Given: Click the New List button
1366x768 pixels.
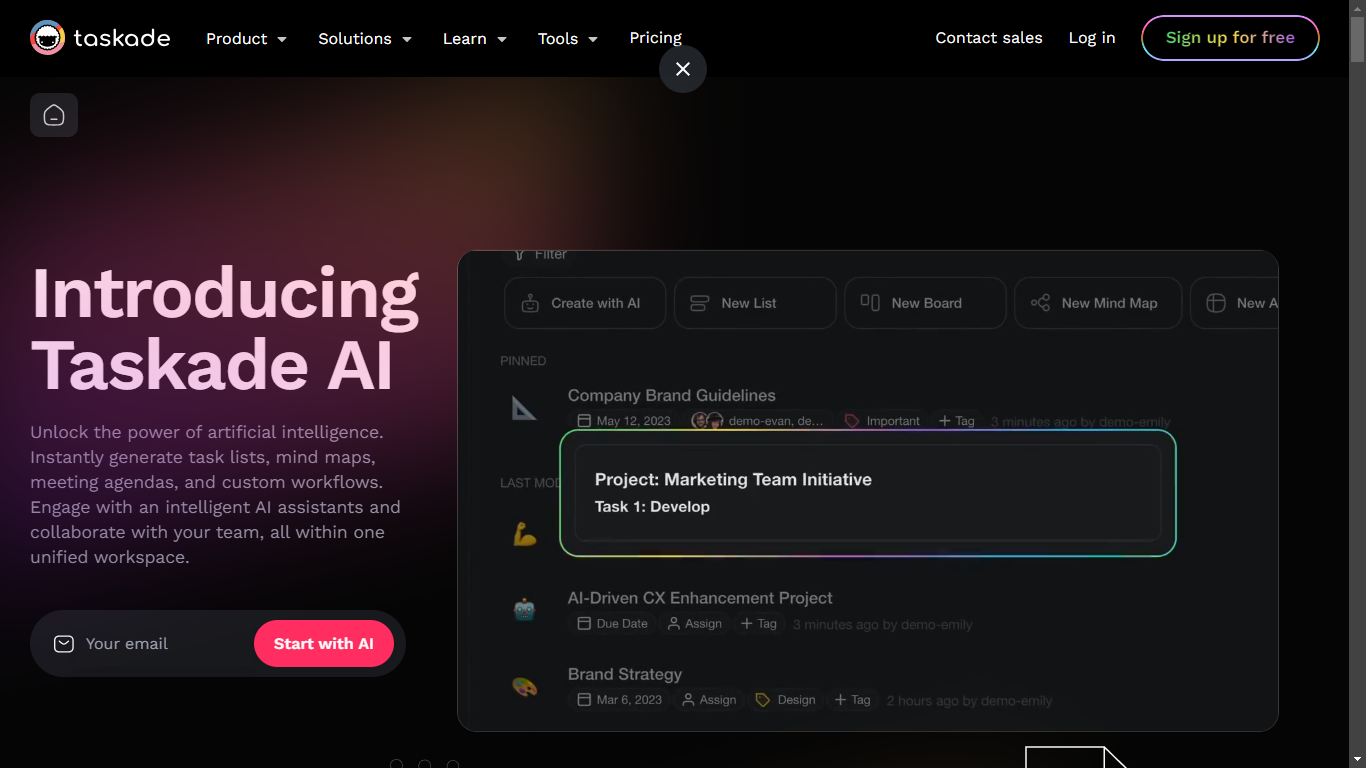Looking at the screenshot, I should point(755,303).
